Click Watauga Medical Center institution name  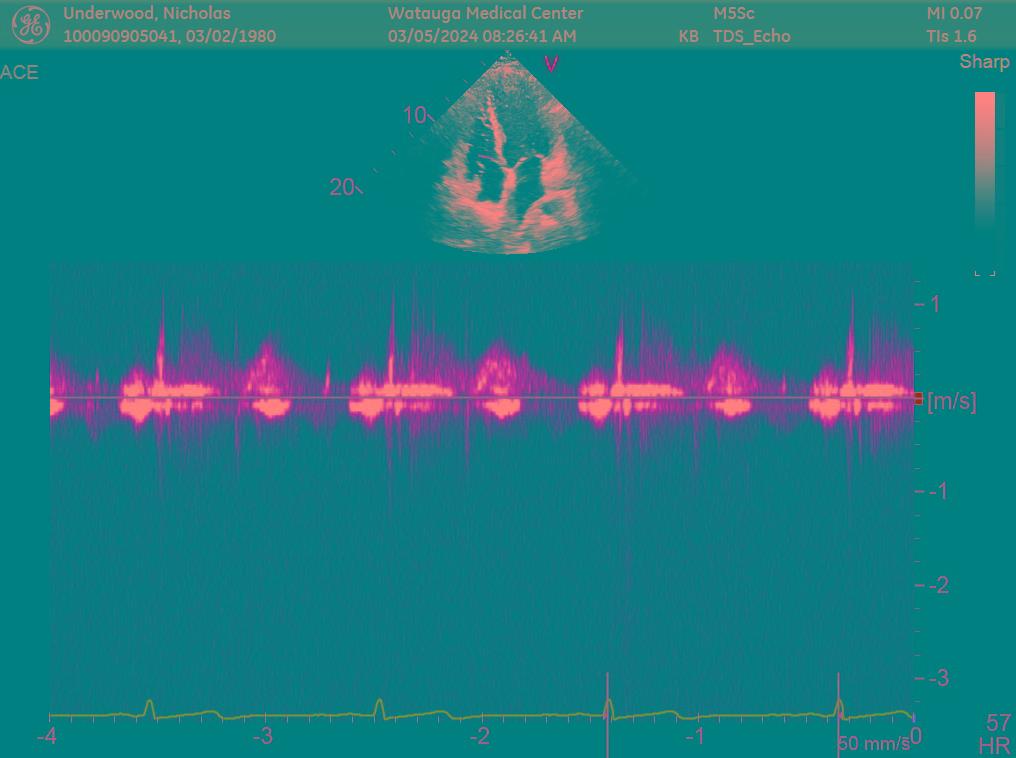(x=485, y=14)
